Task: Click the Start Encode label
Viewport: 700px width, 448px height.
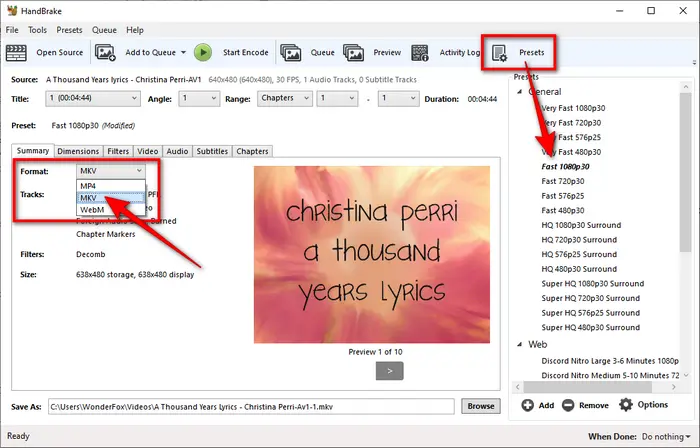Action: click(246, 53)
